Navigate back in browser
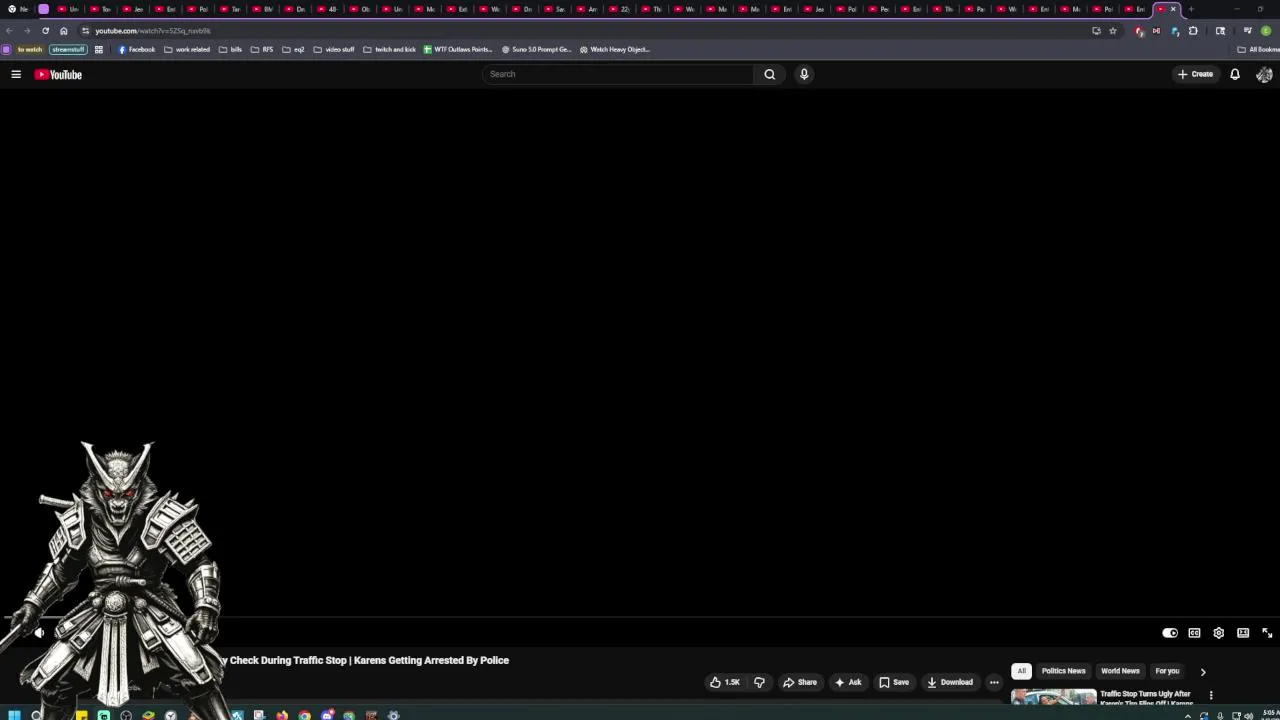 pos(9,31)
